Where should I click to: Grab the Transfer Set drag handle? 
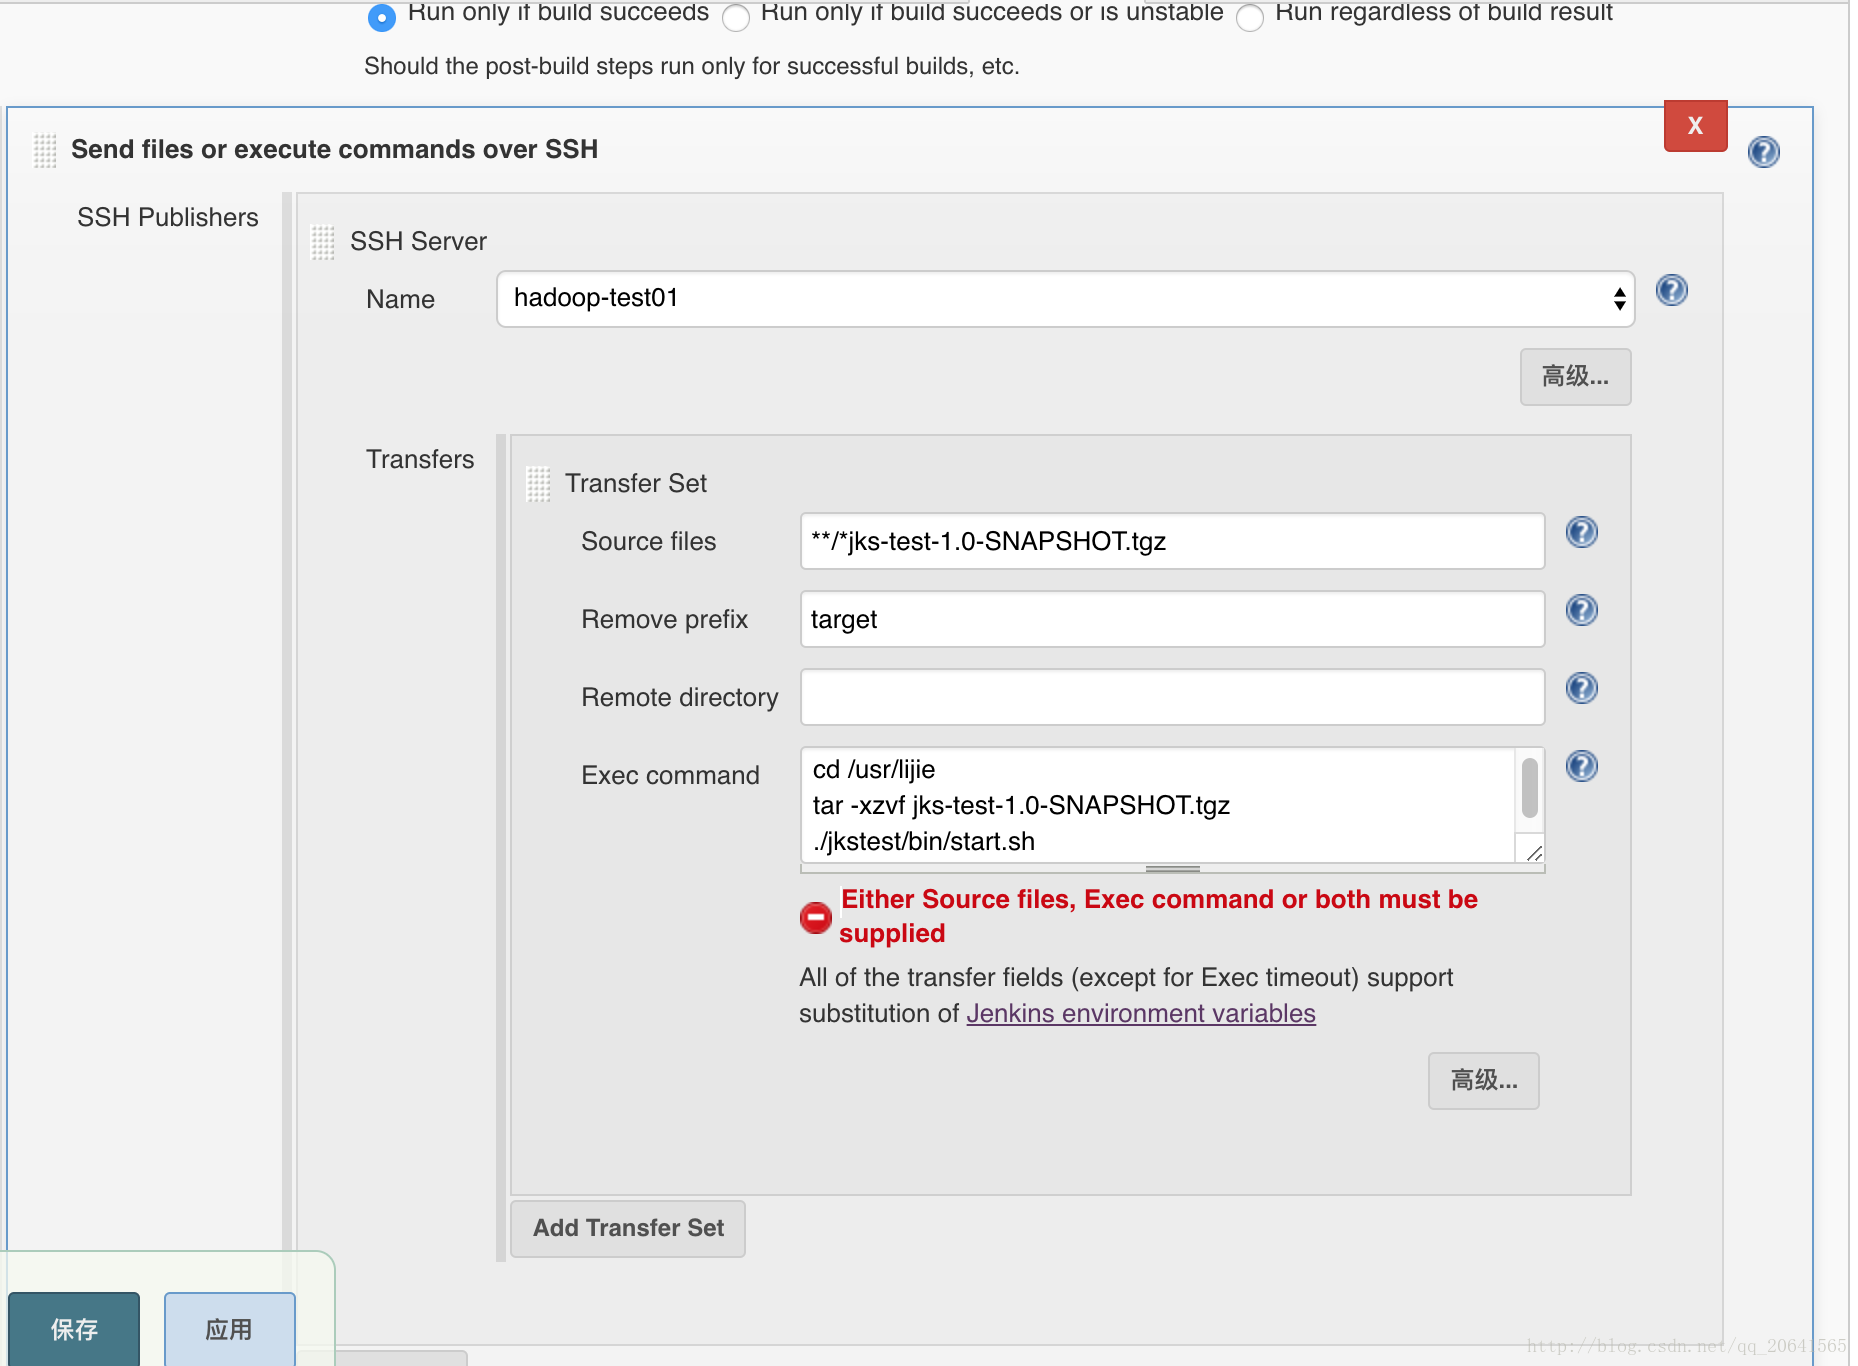tap(538, 484)
